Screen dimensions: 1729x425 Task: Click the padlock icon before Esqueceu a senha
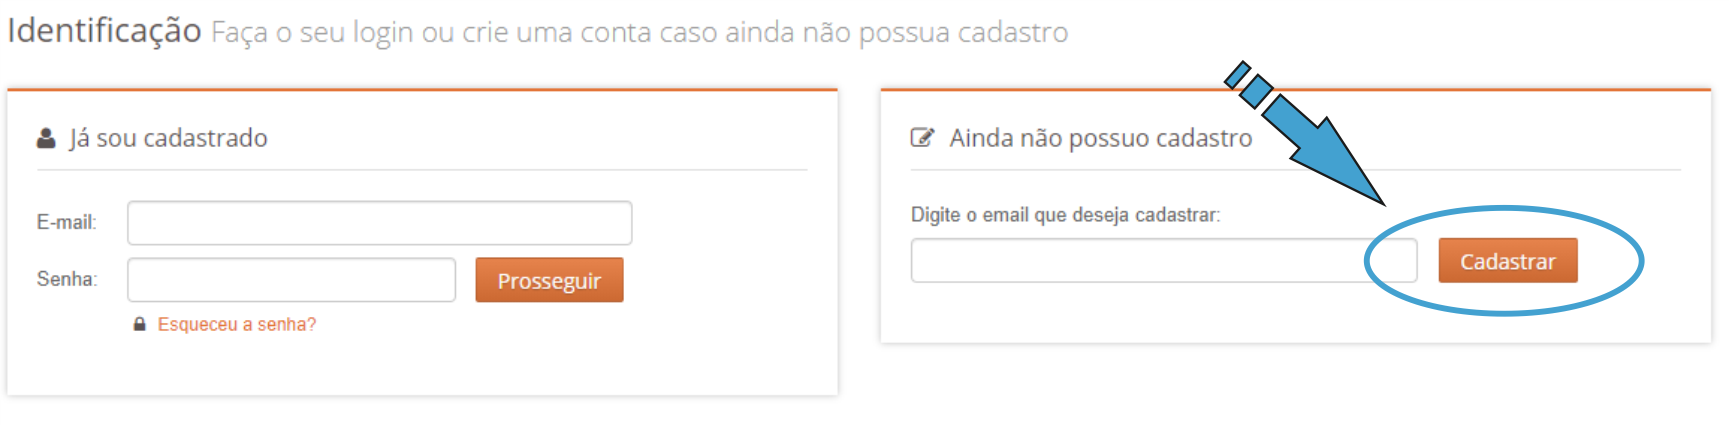click(140, 324)
